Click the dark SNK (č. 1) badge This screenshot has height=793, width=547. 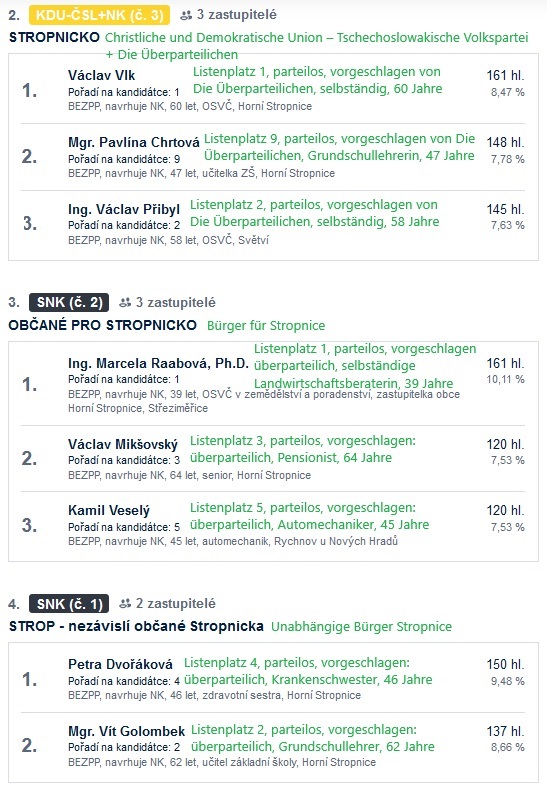coord(69,604)
